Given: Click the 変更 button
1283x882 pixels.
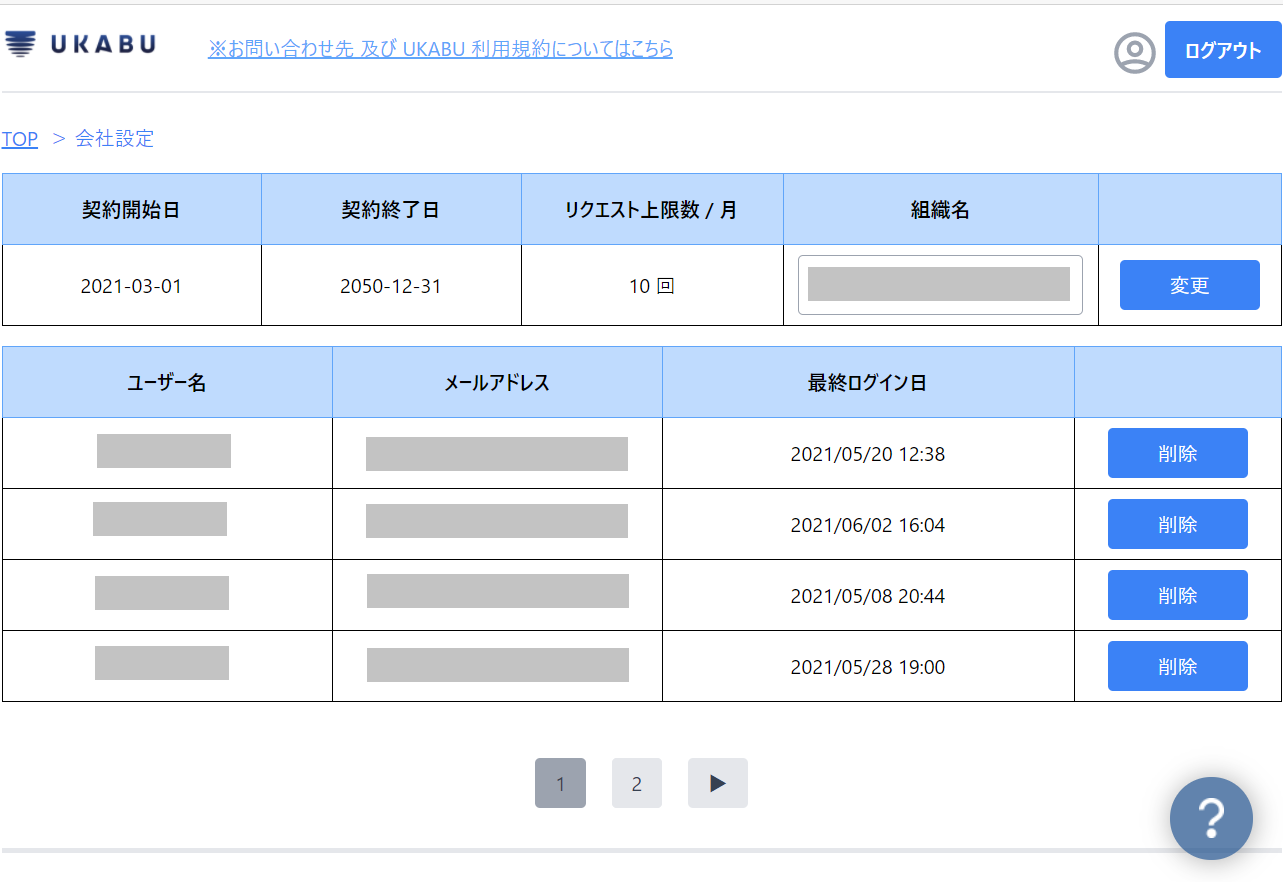Looking at the screenshot, I should [x=1190, y=285].
